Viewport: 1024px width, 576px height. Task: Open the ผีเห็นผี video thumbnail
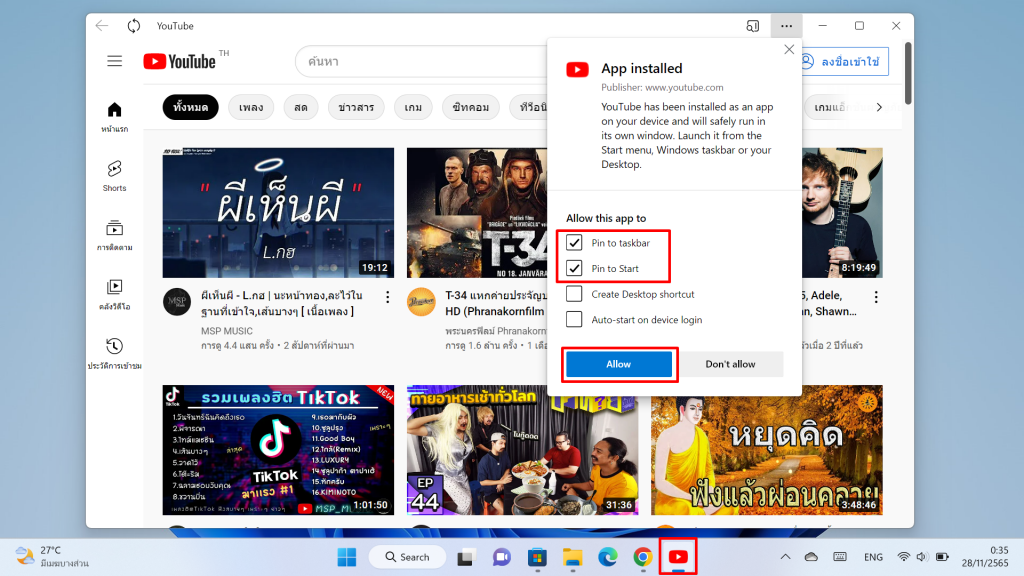(278, 213)
